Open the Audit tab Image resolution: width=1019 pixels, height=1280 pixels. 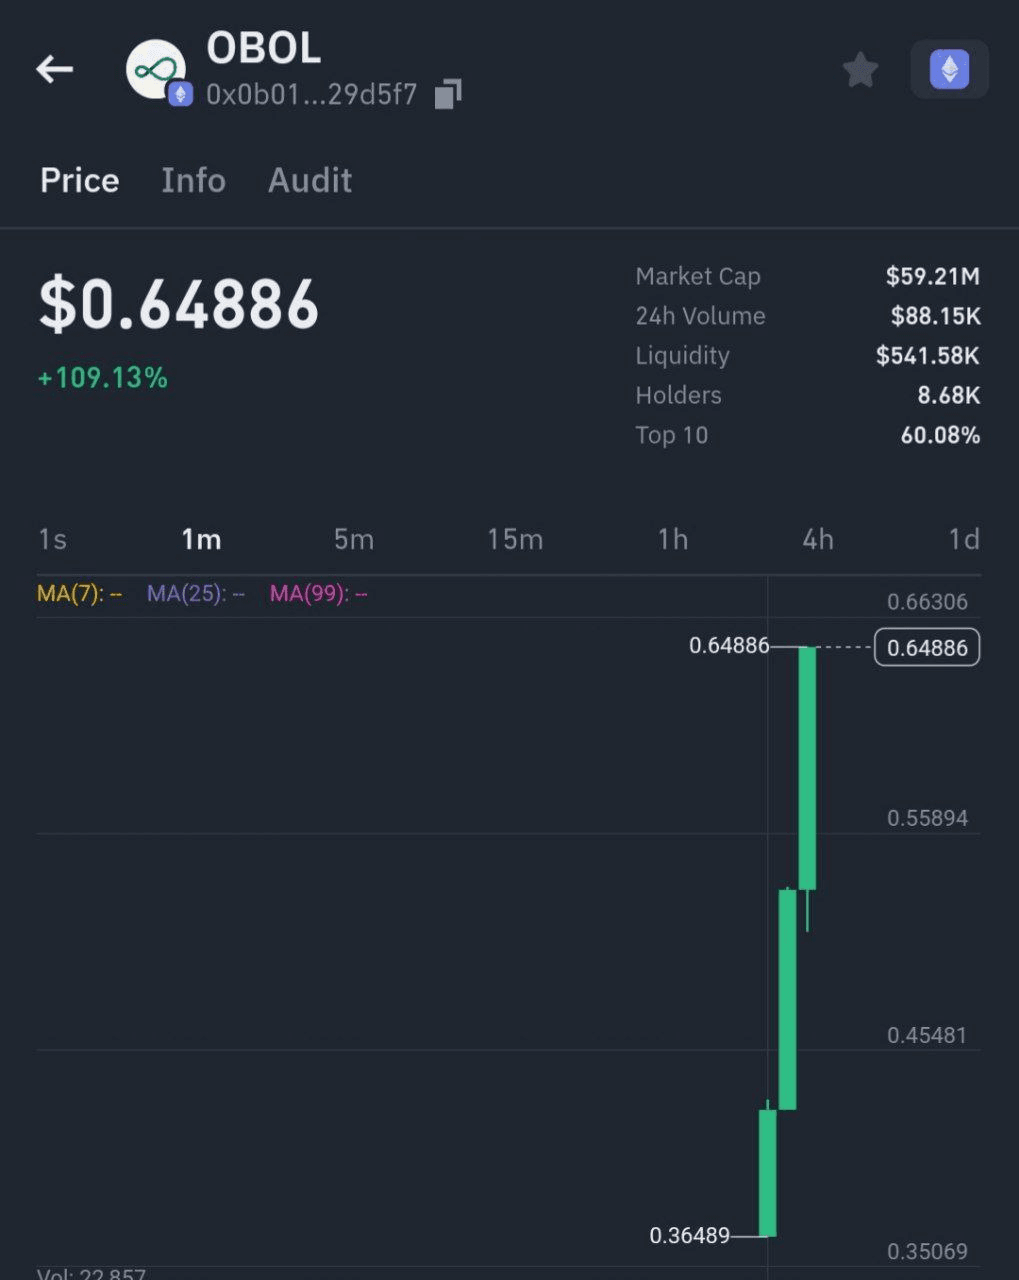(310, 180)
